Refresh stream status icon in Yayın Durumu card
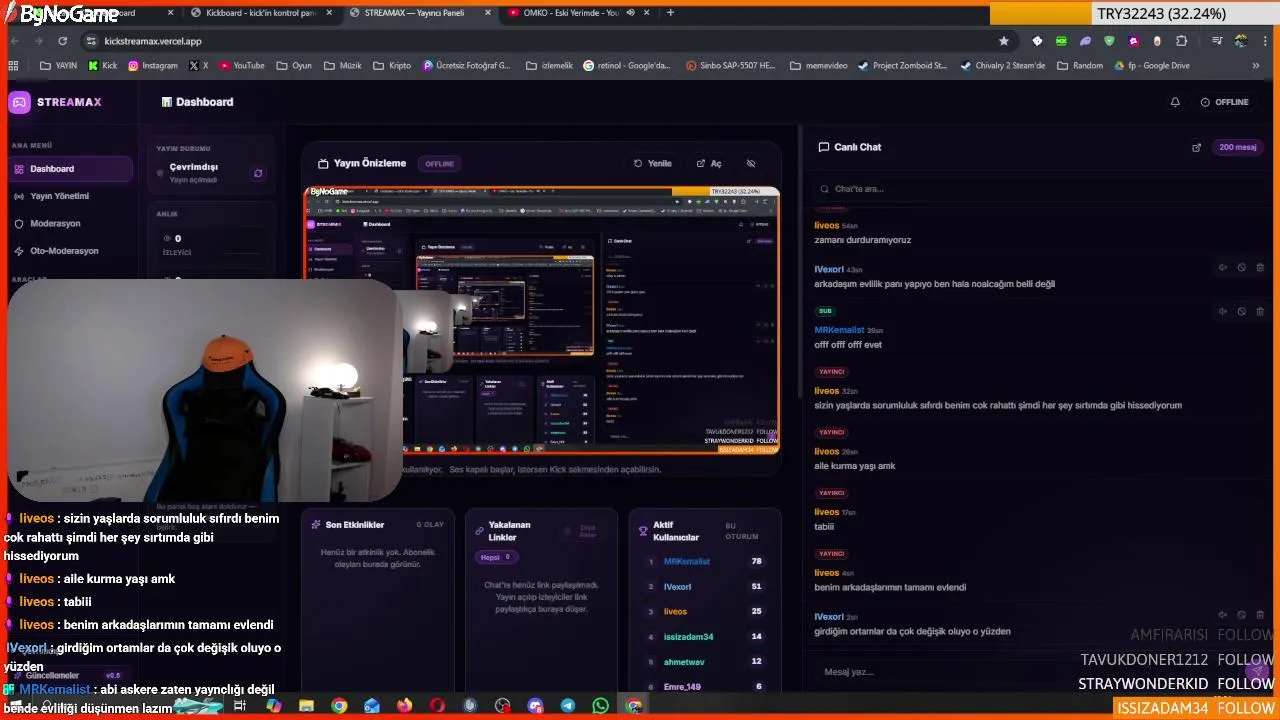This screenshot has width=1280, height=720. point(258,173)
